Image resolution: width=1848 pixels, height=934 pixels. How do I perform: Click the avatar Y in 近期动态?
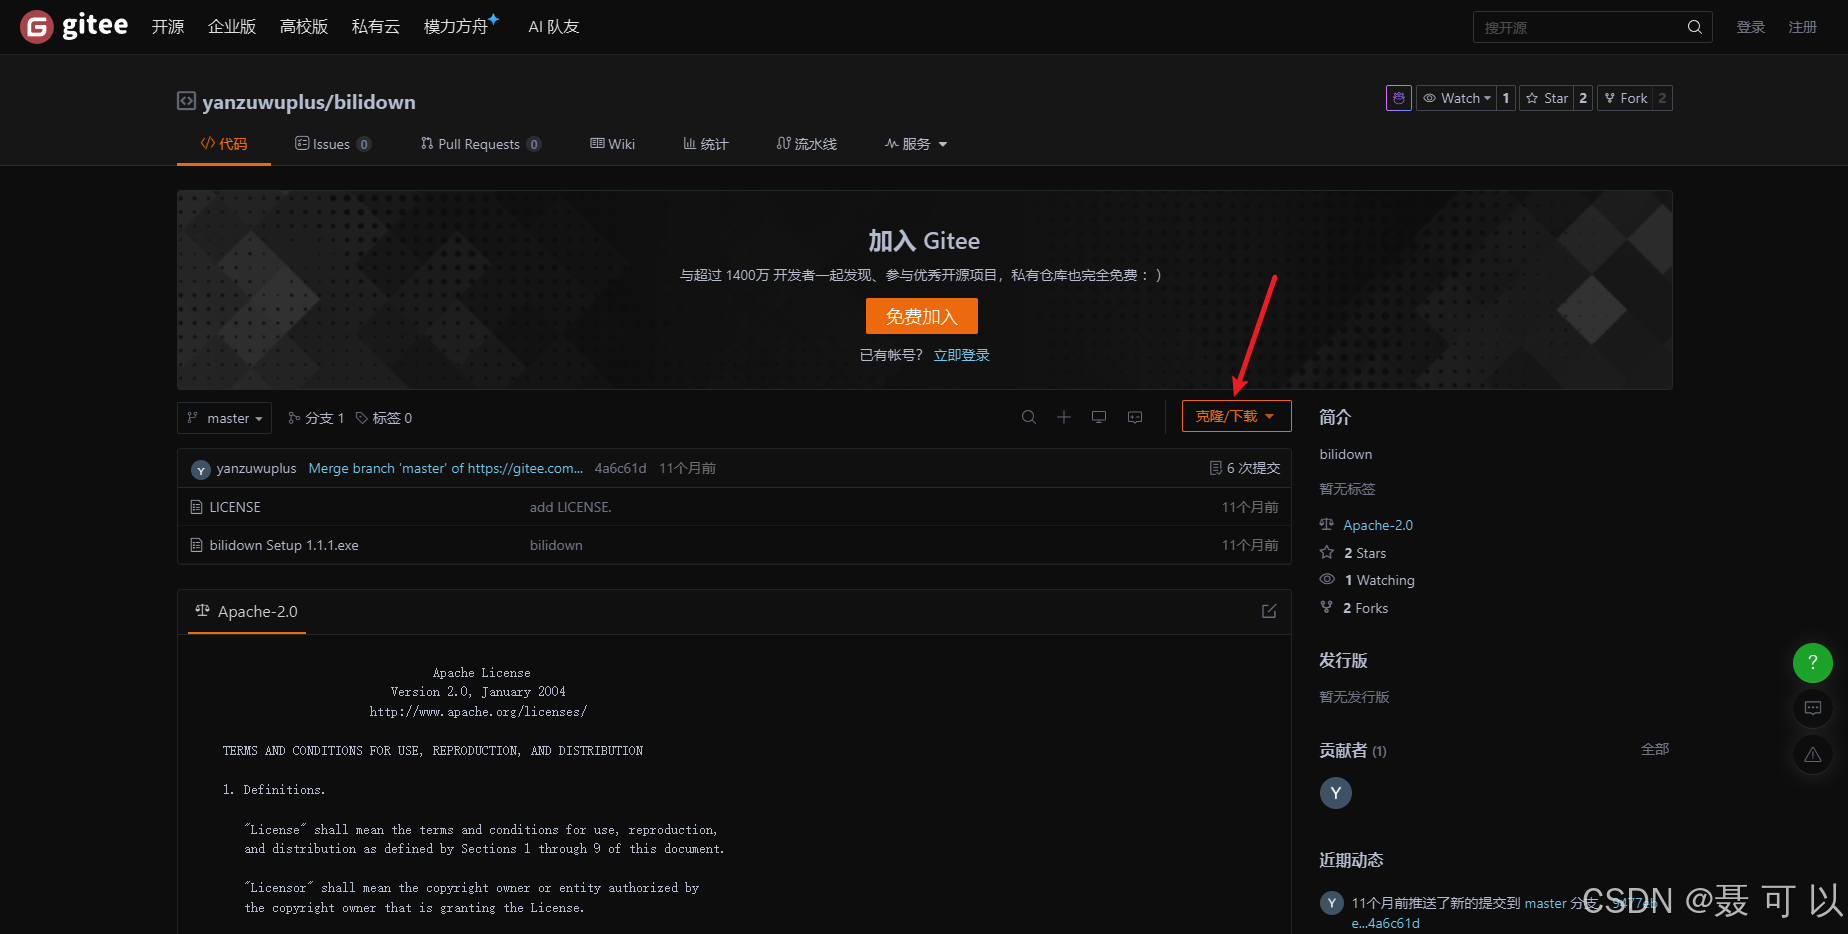point(1332,903)
